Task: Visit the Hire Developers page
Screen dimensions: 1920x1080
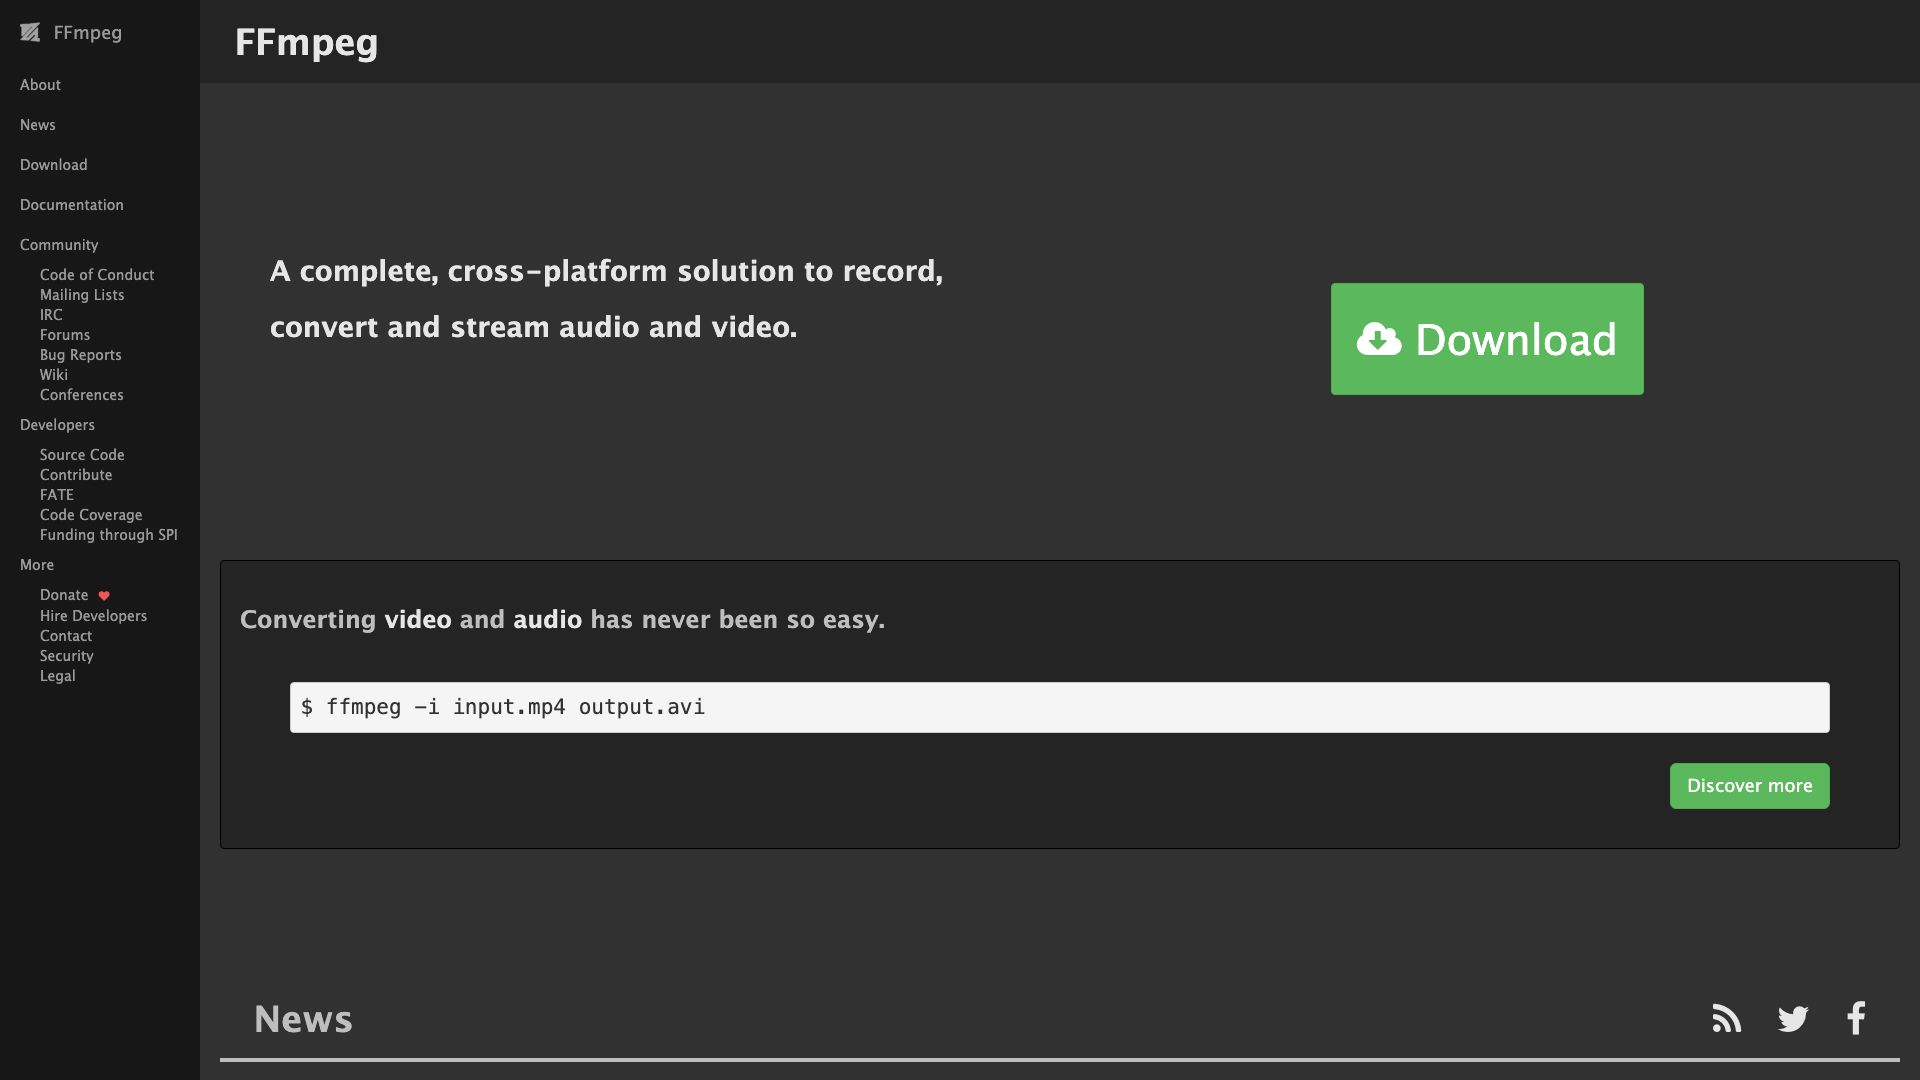Action: pos(93,615)
